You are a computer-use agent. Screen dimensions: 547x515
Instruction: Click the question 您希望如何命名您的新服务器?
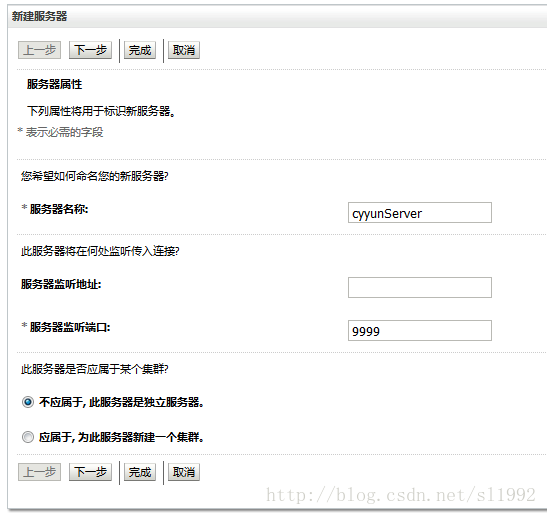pos(95,176)
